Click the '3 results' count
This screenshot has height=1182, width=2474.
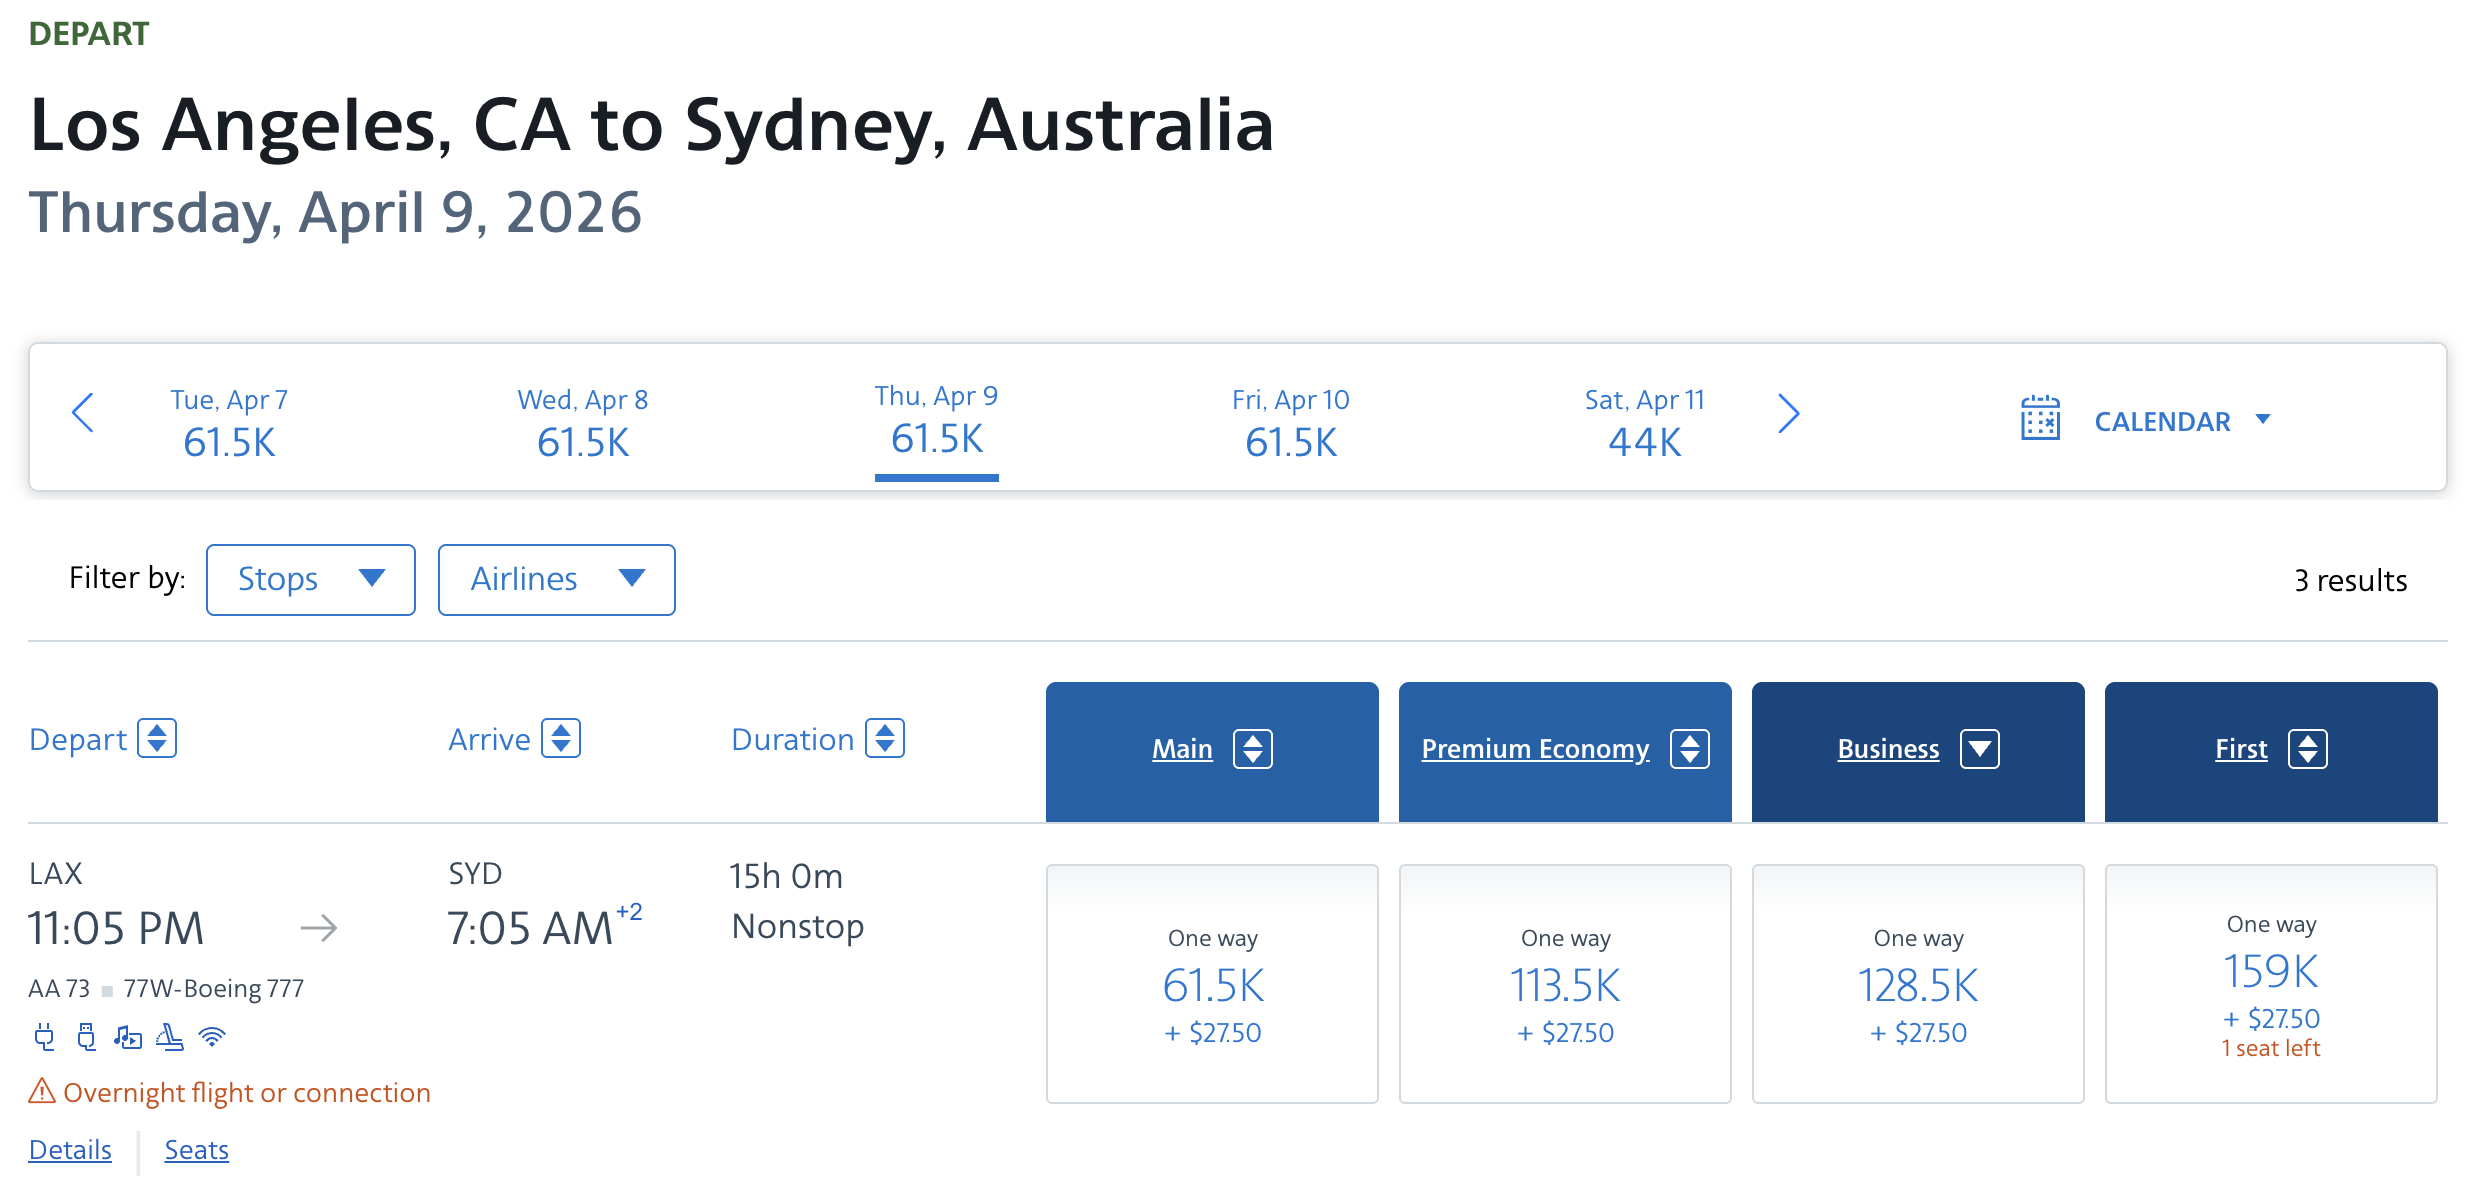click(2351, 581)
